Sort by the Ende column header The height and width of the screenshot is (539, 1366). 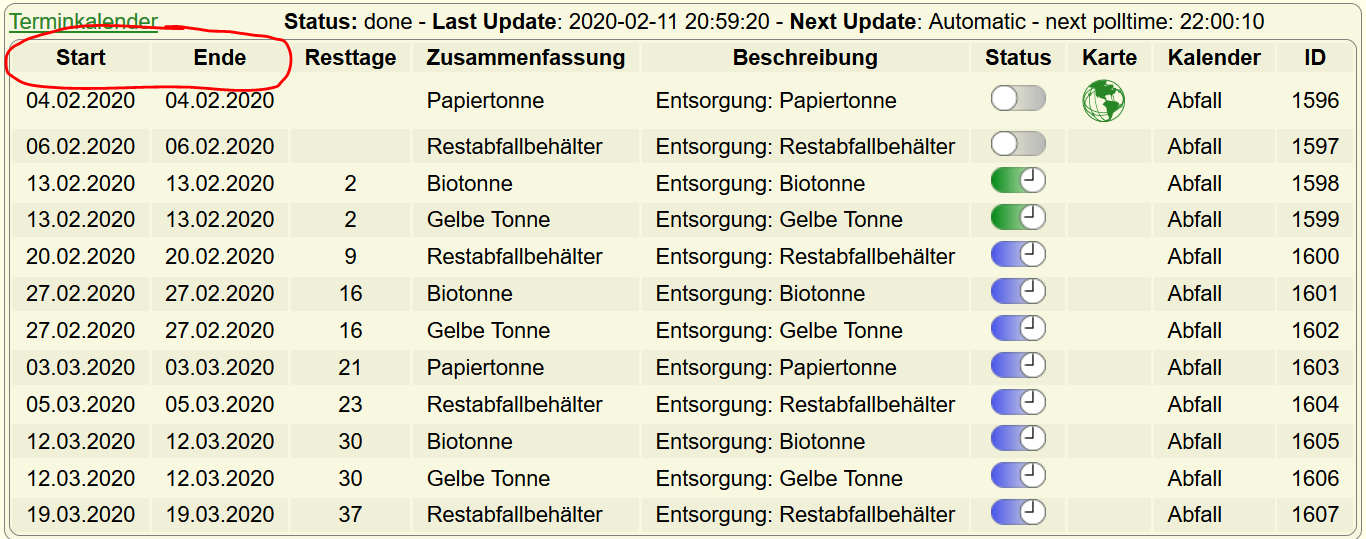220,58
